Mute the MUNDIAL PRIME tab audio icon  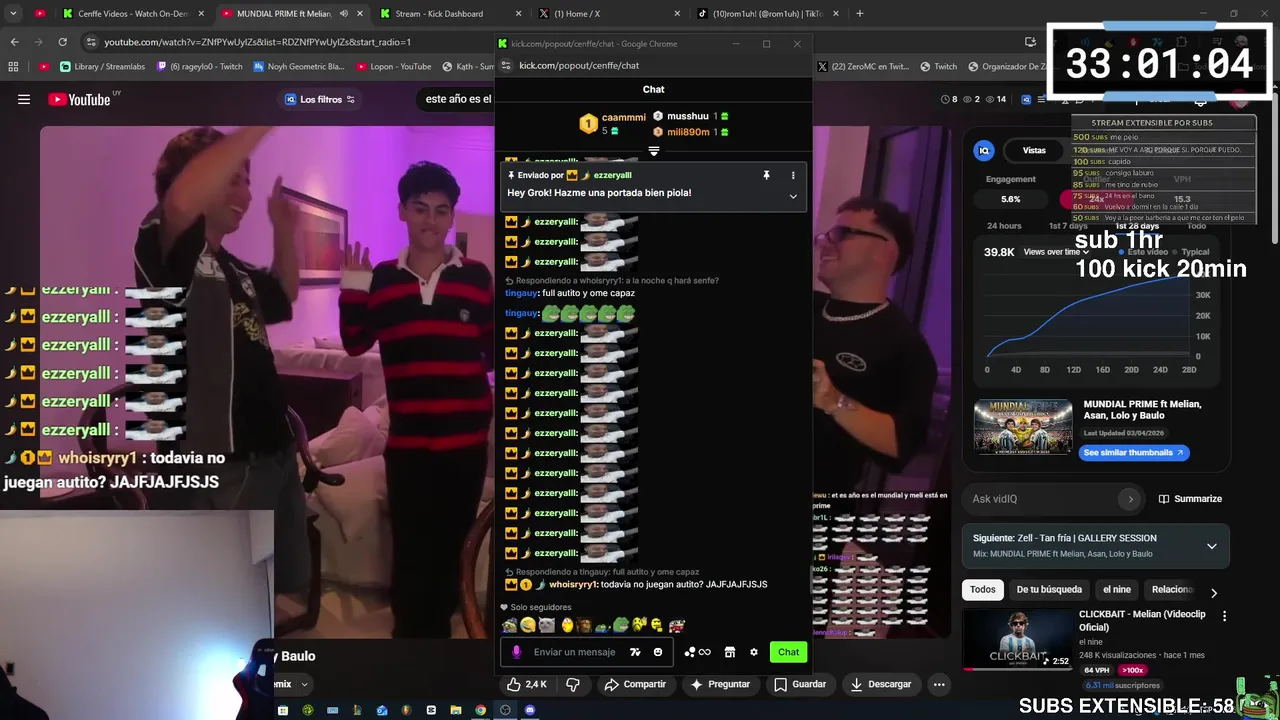[344, 14]
